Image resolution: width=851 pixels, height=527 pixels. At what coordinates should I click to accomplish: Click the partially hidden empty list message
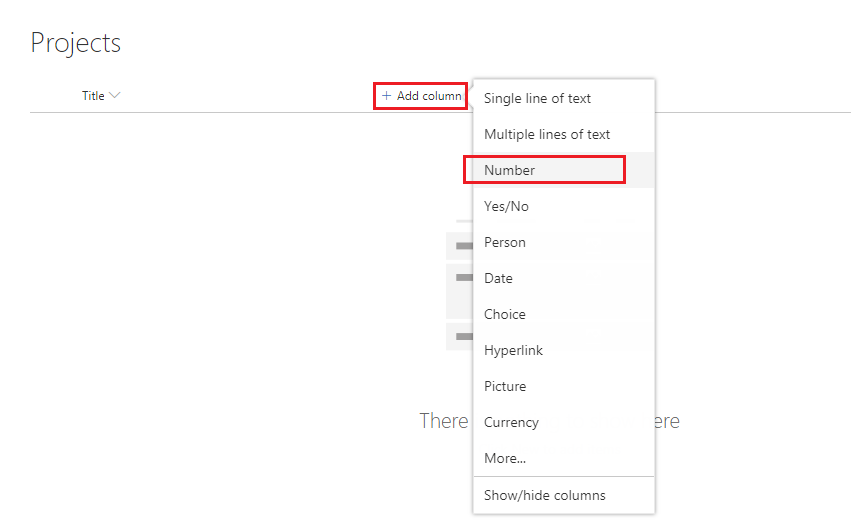point(444,421)
